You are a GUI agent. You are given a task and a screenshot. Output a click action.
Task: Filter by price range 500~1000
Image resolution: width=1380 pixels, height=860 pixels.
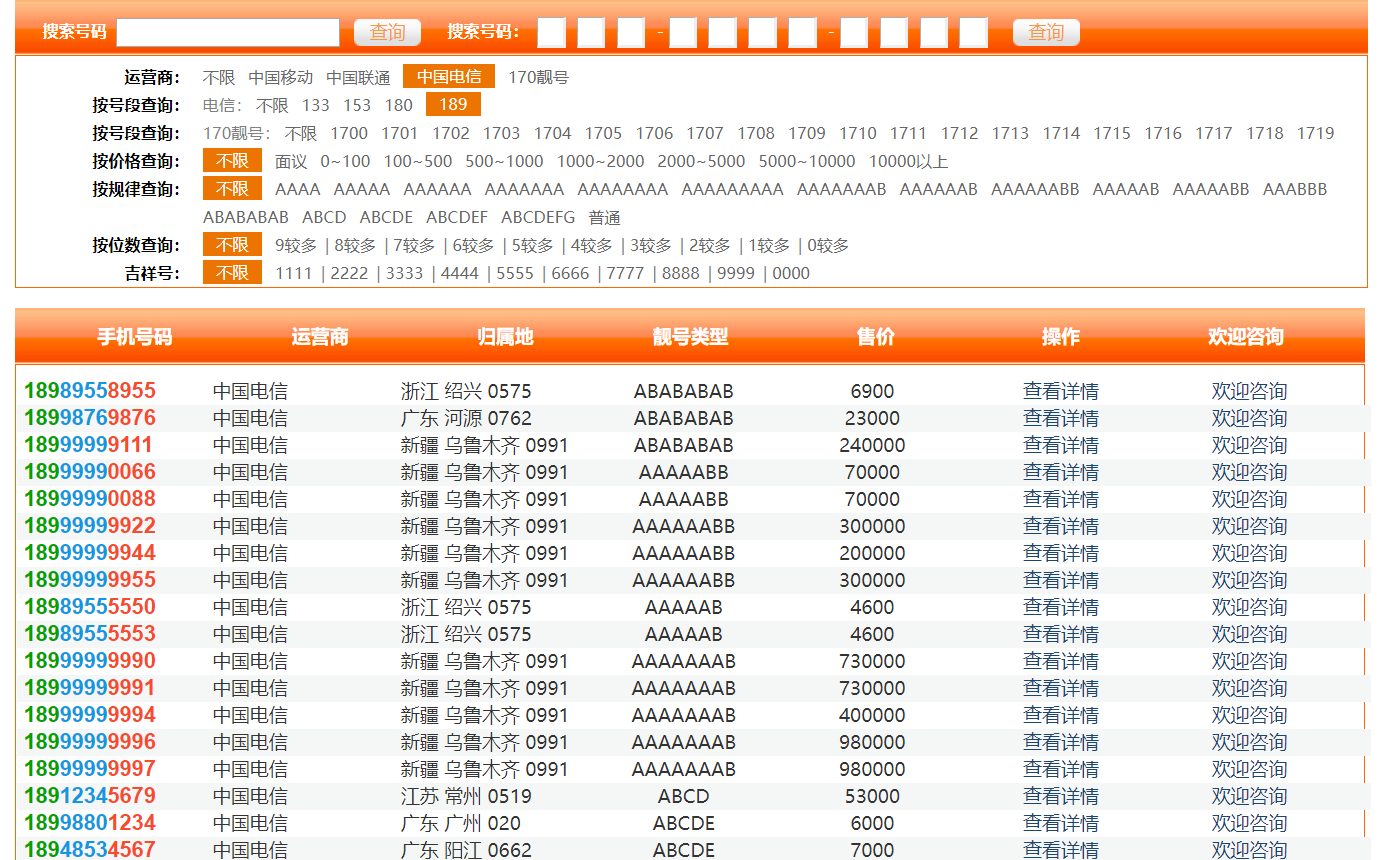click(504, 161)
